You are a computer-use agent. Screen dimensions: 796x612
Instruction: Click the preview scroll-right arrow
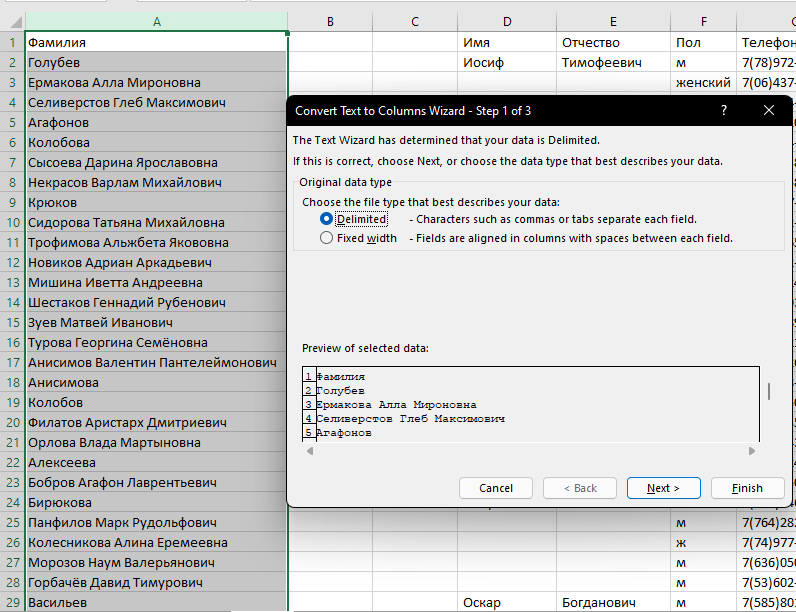click(x=752, y=451)
